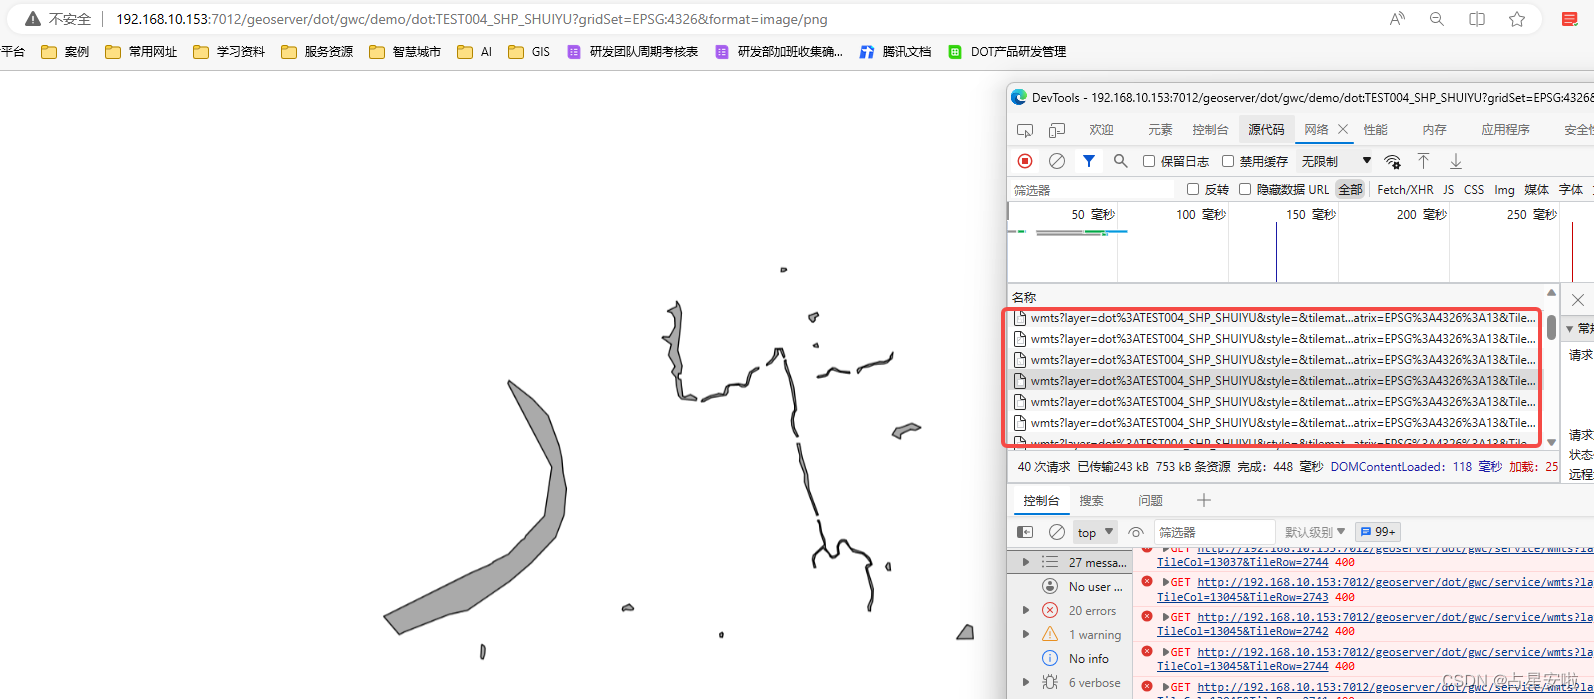This screenshot has width=1594, height=699.
Task: Click the not-secure warning triangle icon
Action: click(x=33, y=19)
